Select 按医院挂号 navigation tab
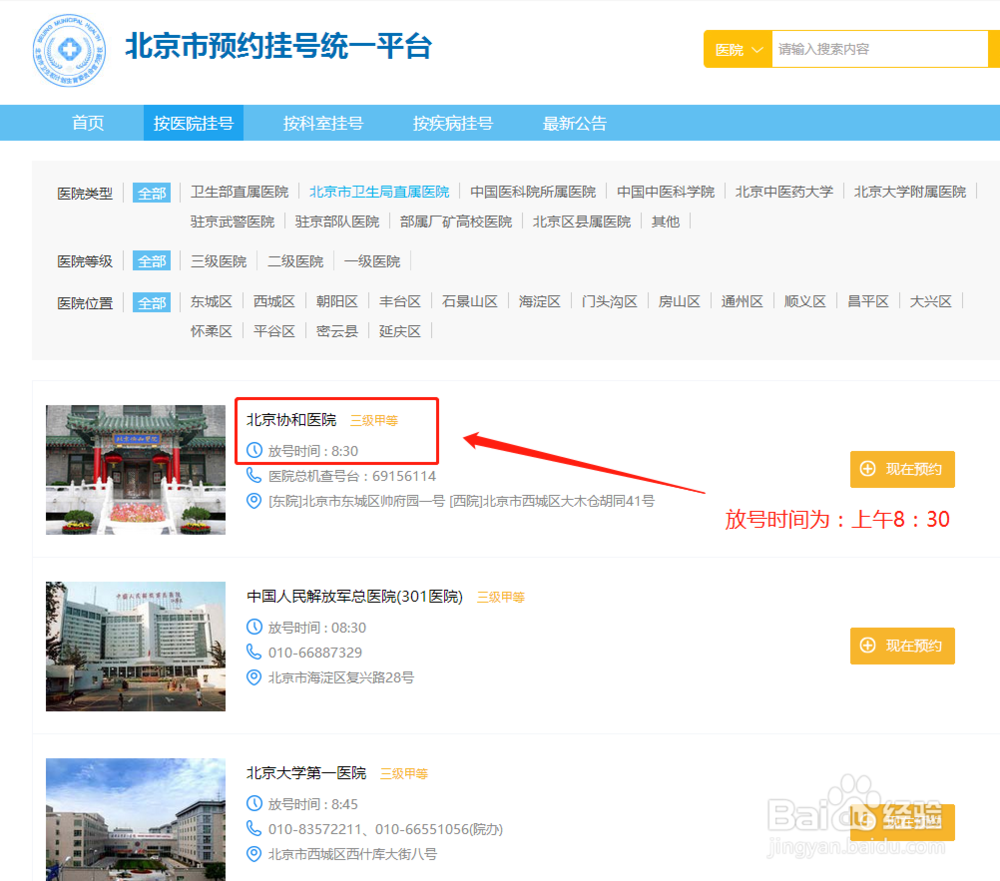This screenshot has width=1000, height=881. [x=193, y=123]
